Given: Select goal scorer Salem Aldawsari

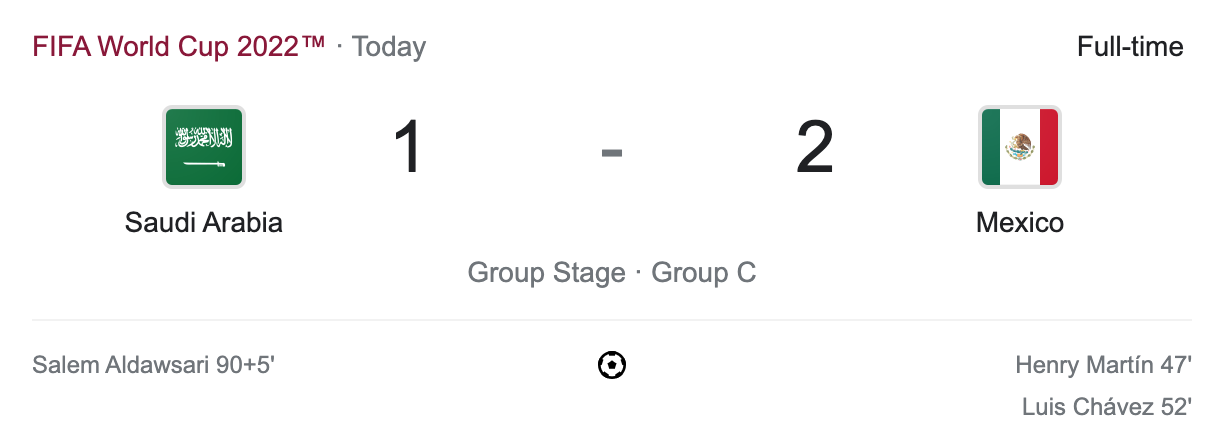Looking at the screenshot, I should pyautogui.click(x=121, y=365).
